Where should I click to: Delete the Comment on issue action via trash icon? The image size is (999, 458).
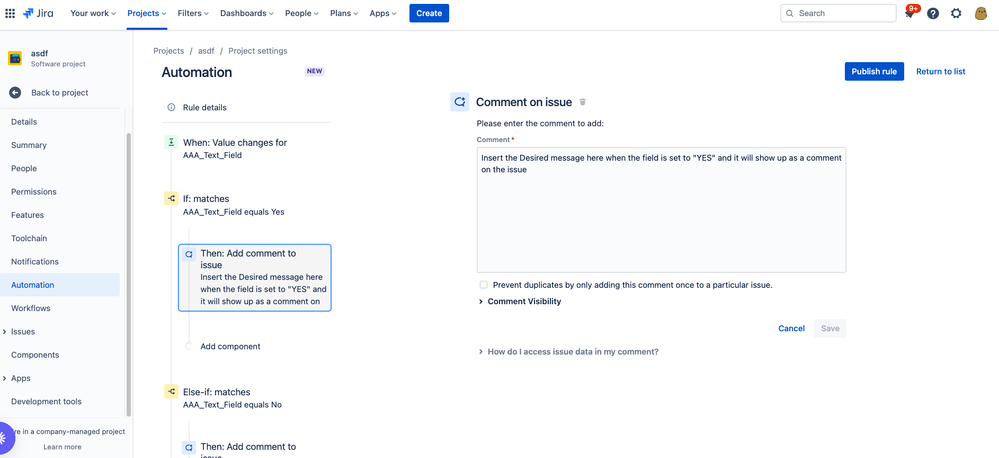pos(582,102)
